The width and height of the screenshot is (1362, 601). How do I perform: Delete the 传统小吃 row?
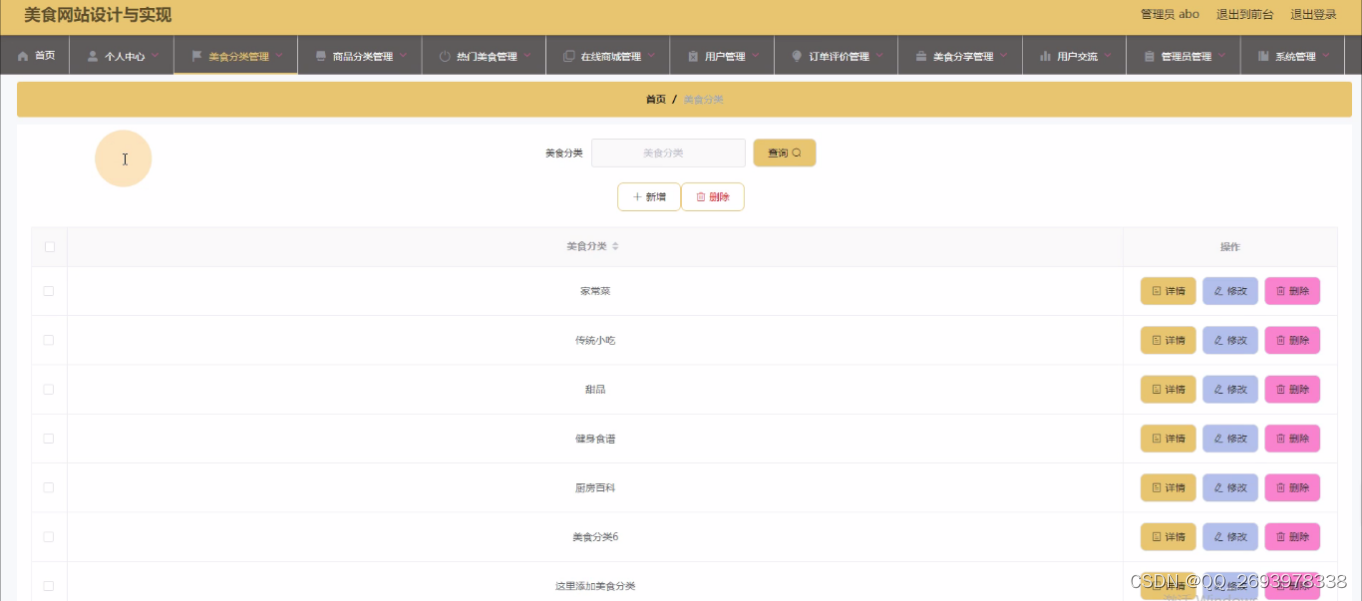1292,340
